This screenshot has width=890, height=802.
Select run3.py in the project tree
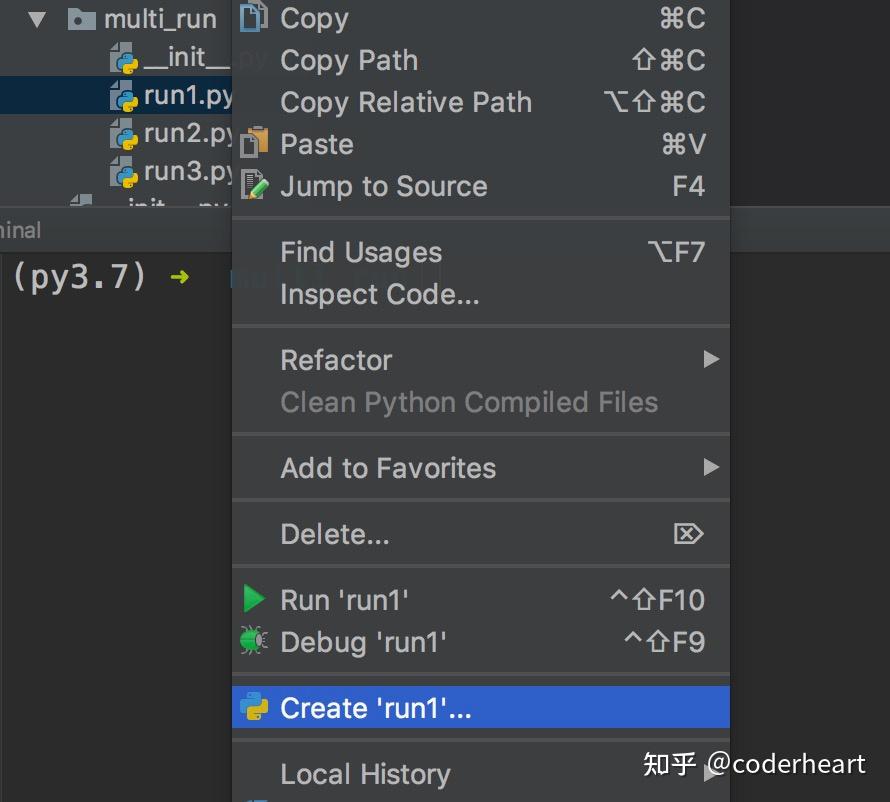tap(187, 171)
